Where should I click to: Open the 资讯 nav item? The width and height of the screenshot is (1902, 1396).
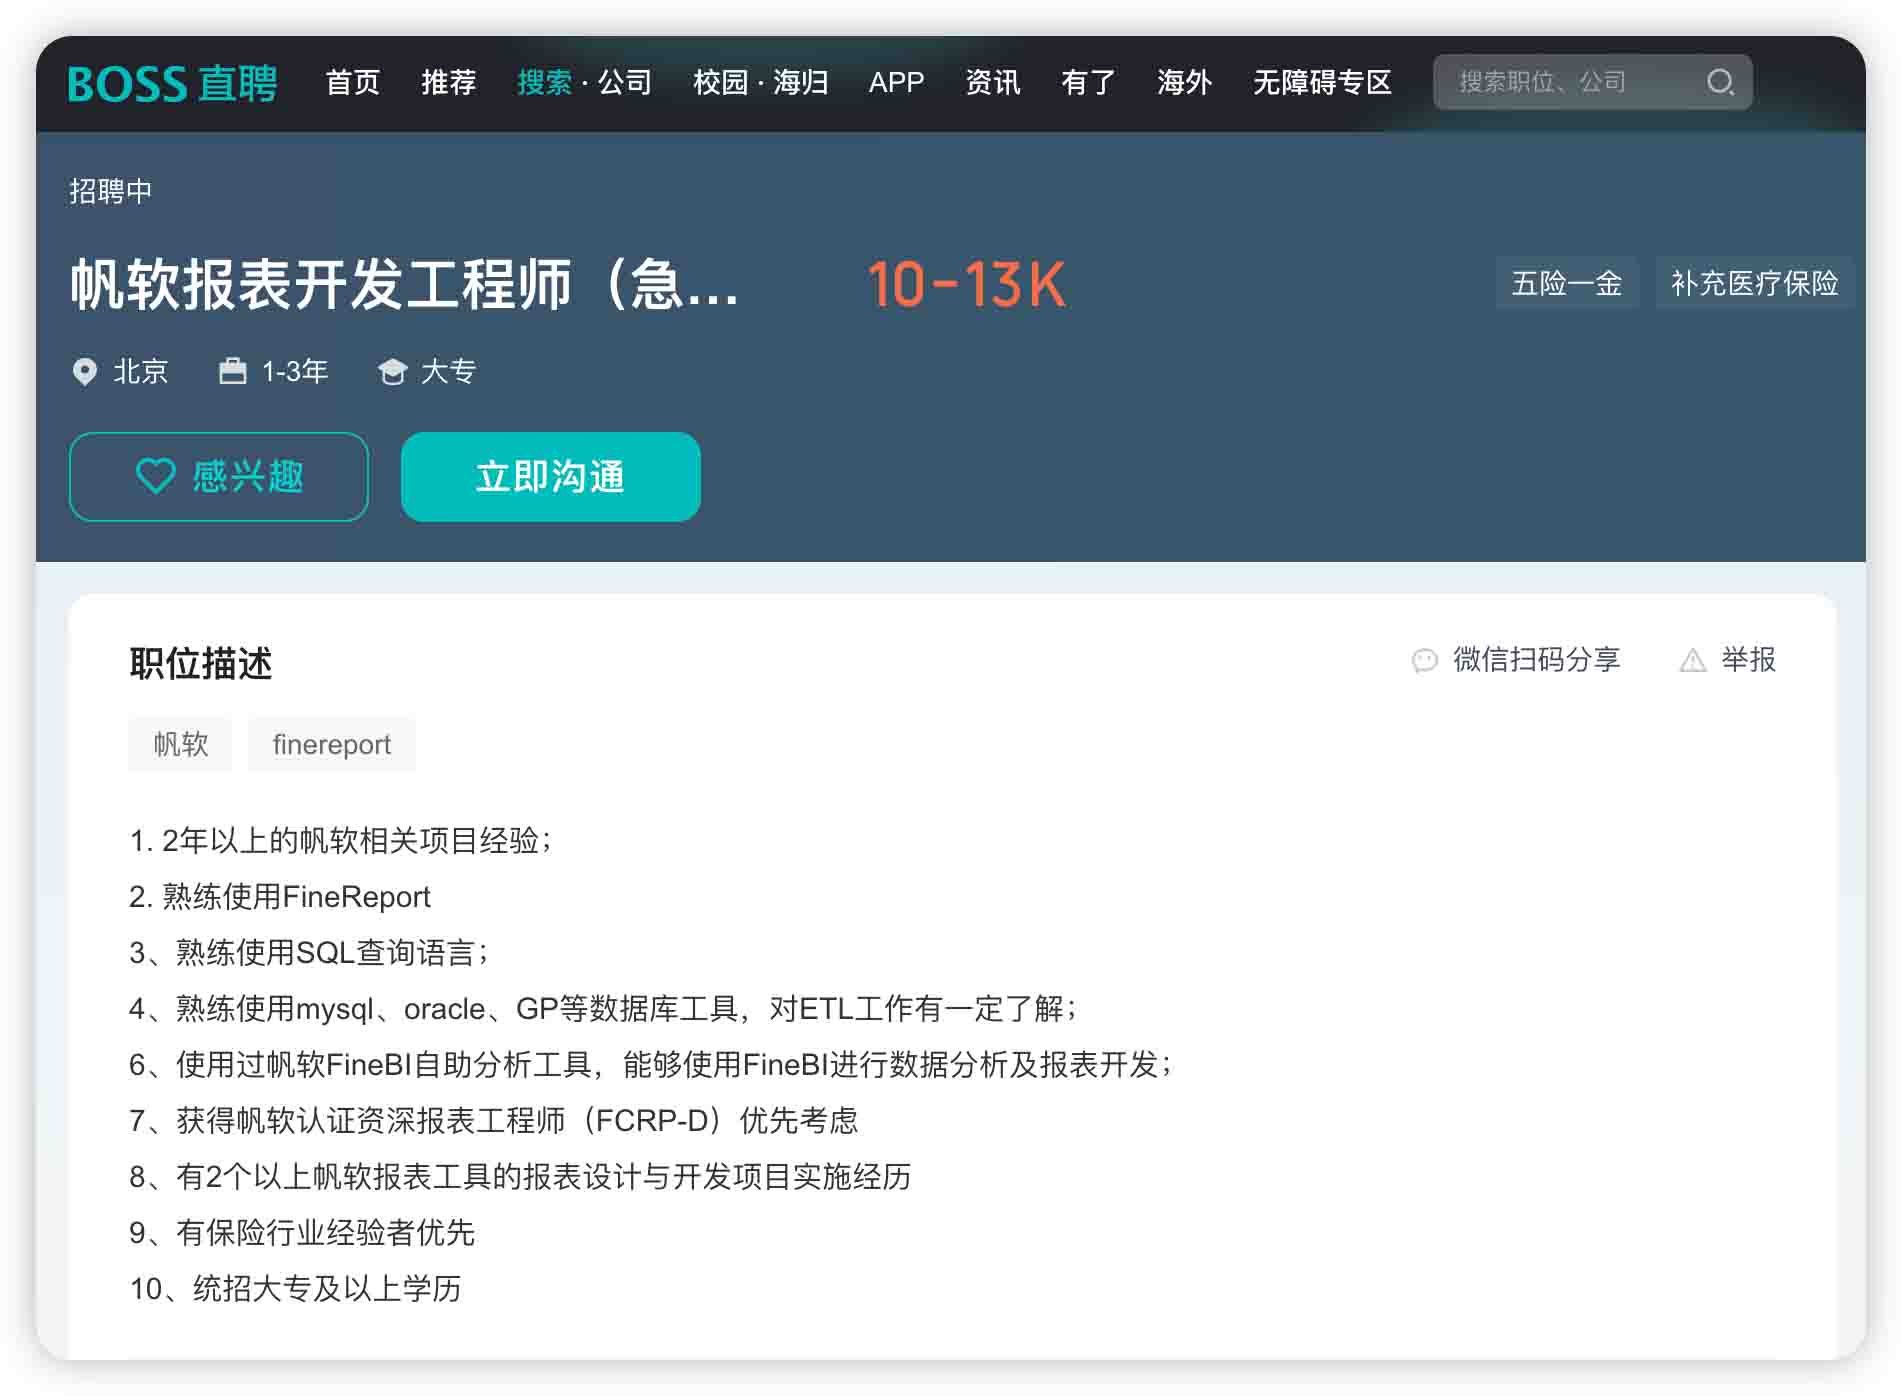[993, 82]
